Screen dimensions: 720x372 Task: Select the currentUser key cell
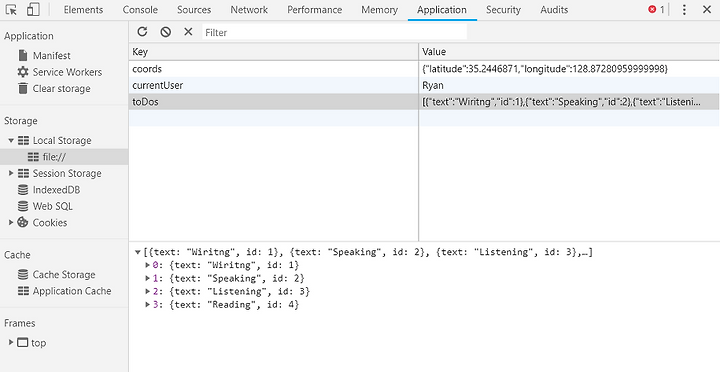274,85
